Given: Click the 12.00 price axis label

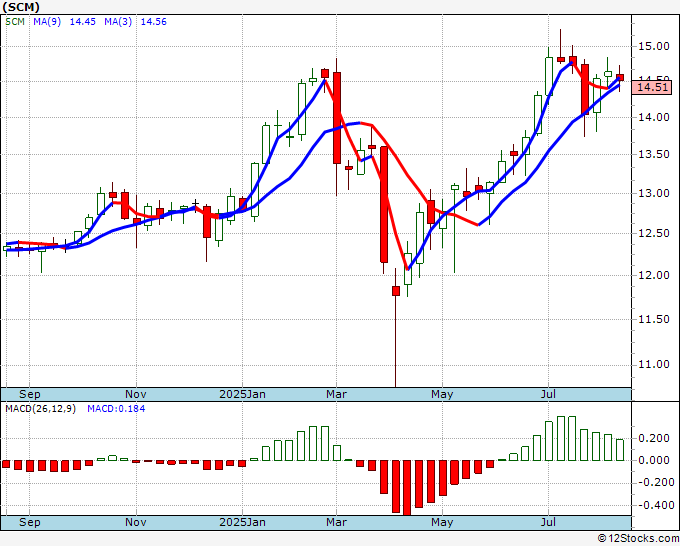Looking at the screenshot, I should coord(654,275).
